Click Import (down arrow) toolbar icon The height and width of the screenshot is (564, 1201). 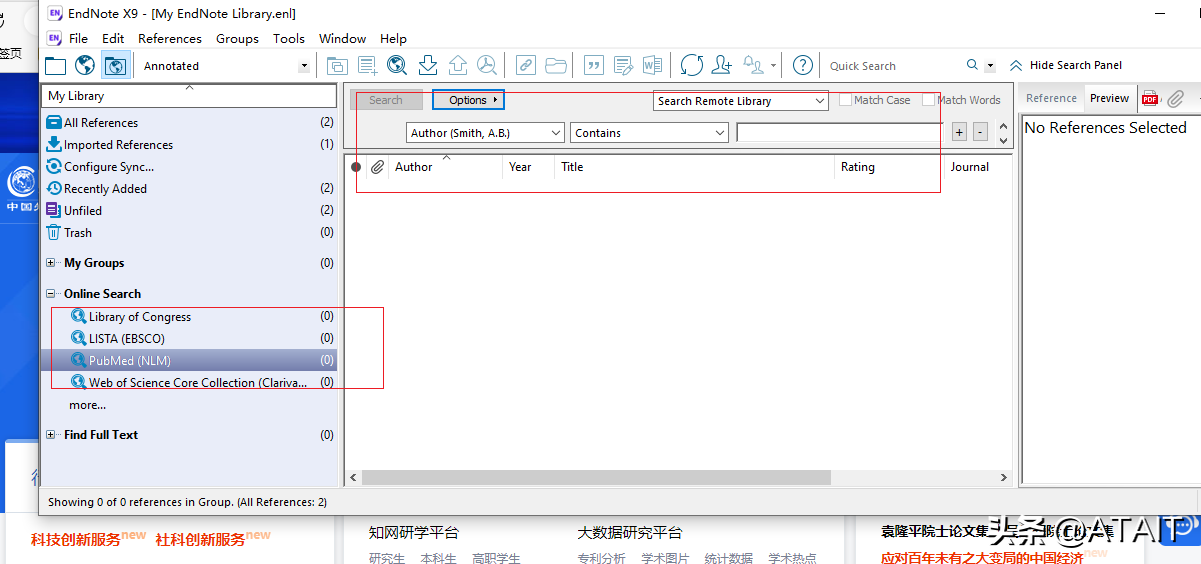(428, 66)
